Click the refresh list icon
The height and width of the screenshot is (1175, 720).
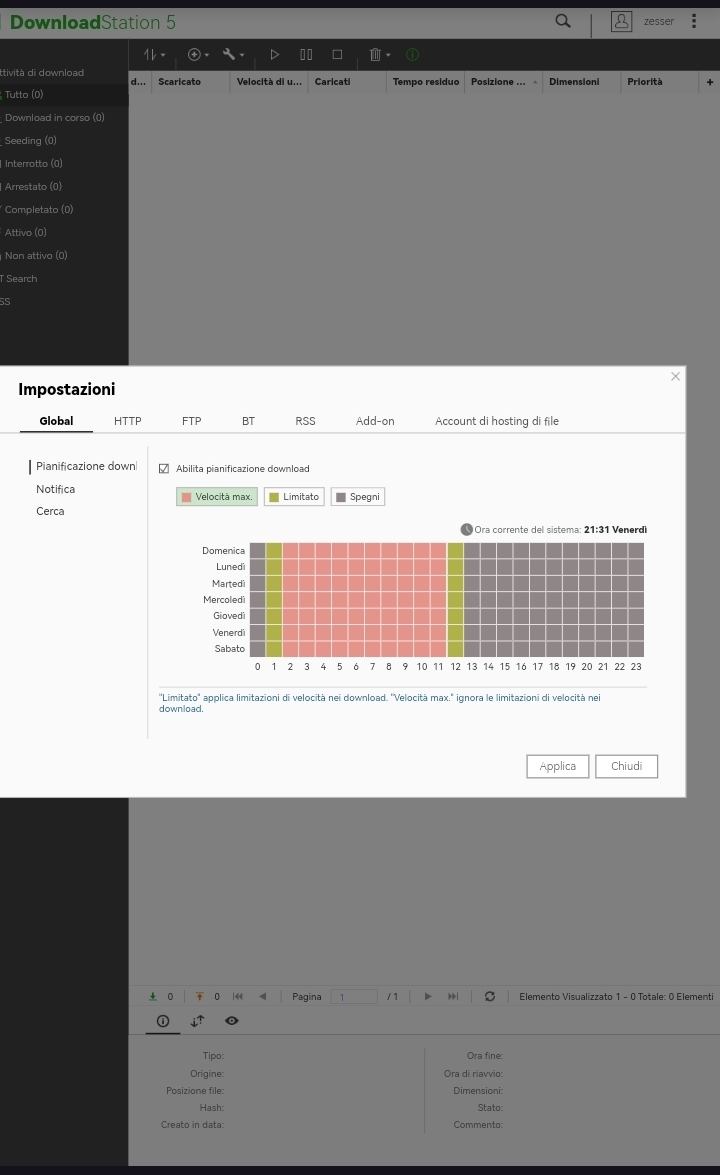pos(490,997)
